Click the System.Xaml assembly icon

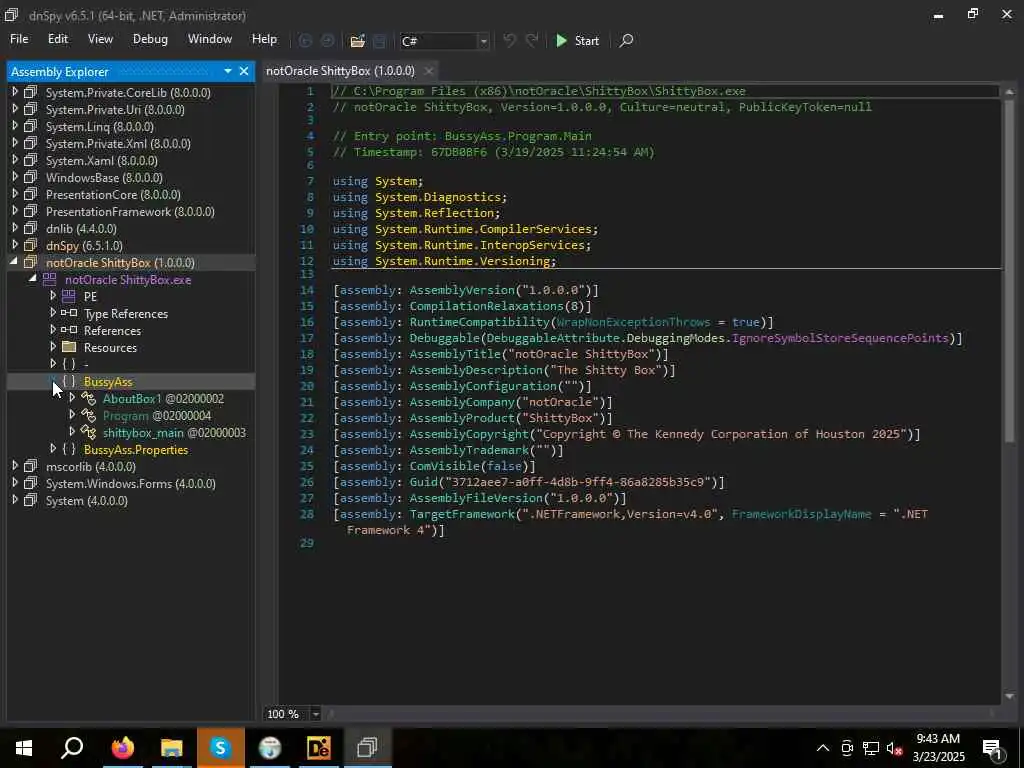[30, 161]
